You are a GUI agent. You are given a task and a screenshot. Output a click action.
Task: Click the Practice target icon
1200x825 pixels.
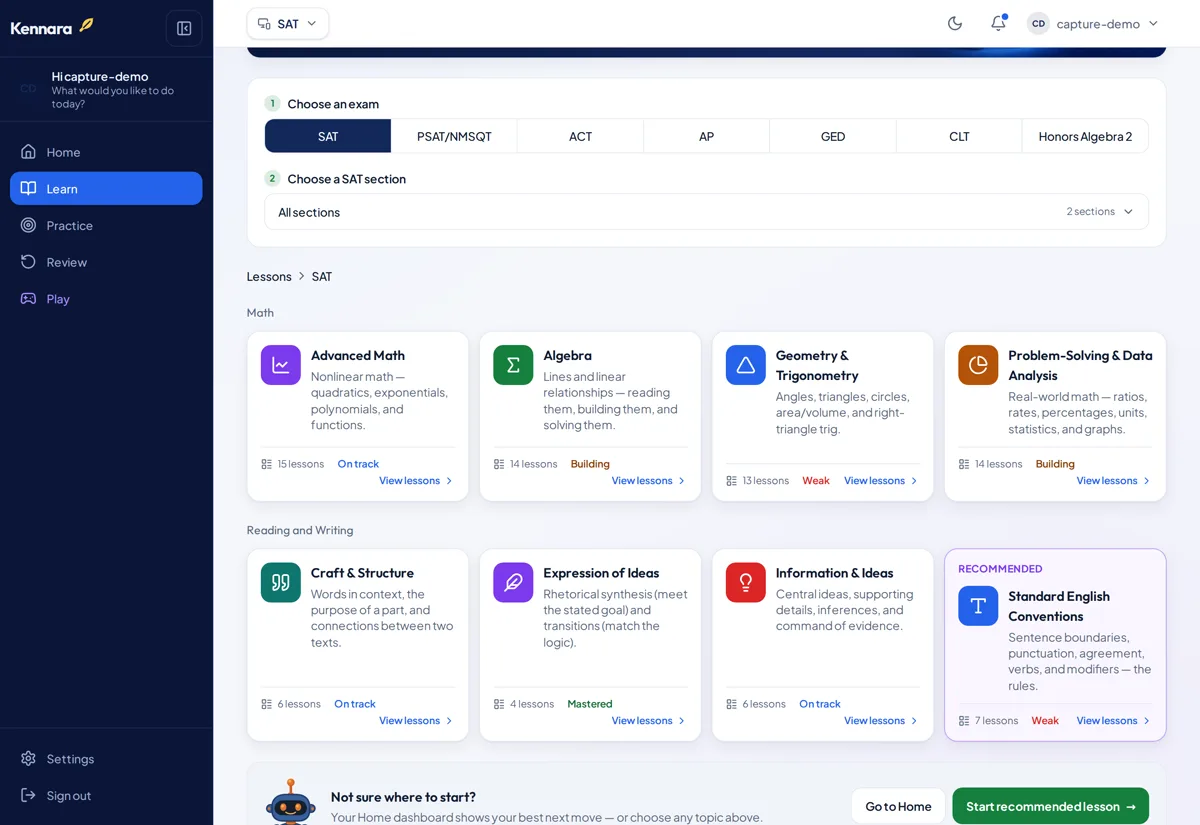pos(28,225)
